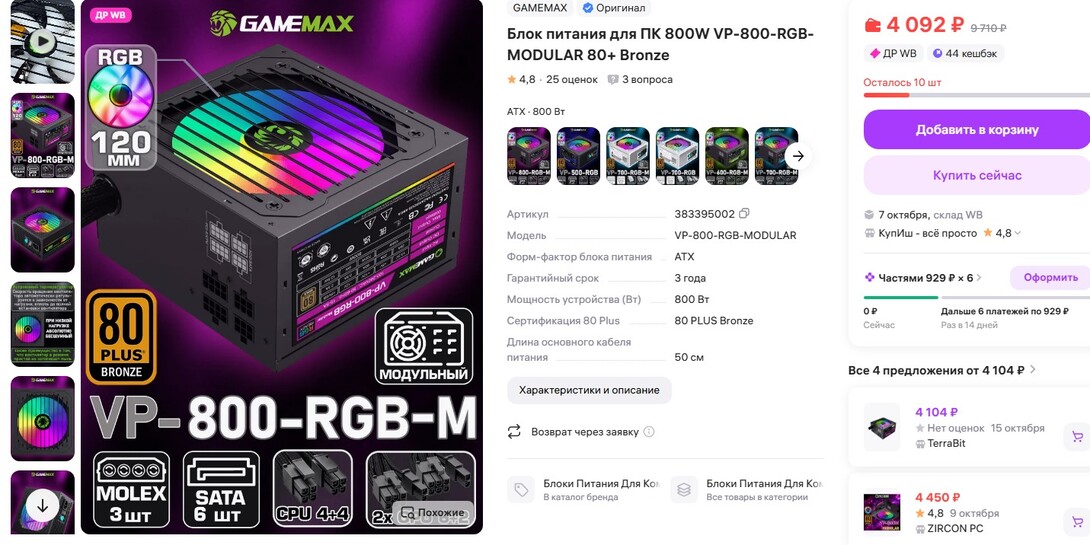Expand installment Частями 929 ₽ details
Image resolution: width=1090 pixels, height=545 pixels.
click(x=979, y=277)
